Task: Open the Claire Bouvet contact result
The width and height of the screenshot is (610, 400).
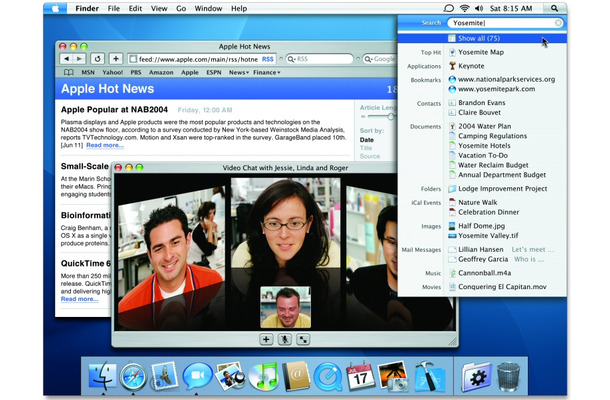Action: (x=479, y=112)
